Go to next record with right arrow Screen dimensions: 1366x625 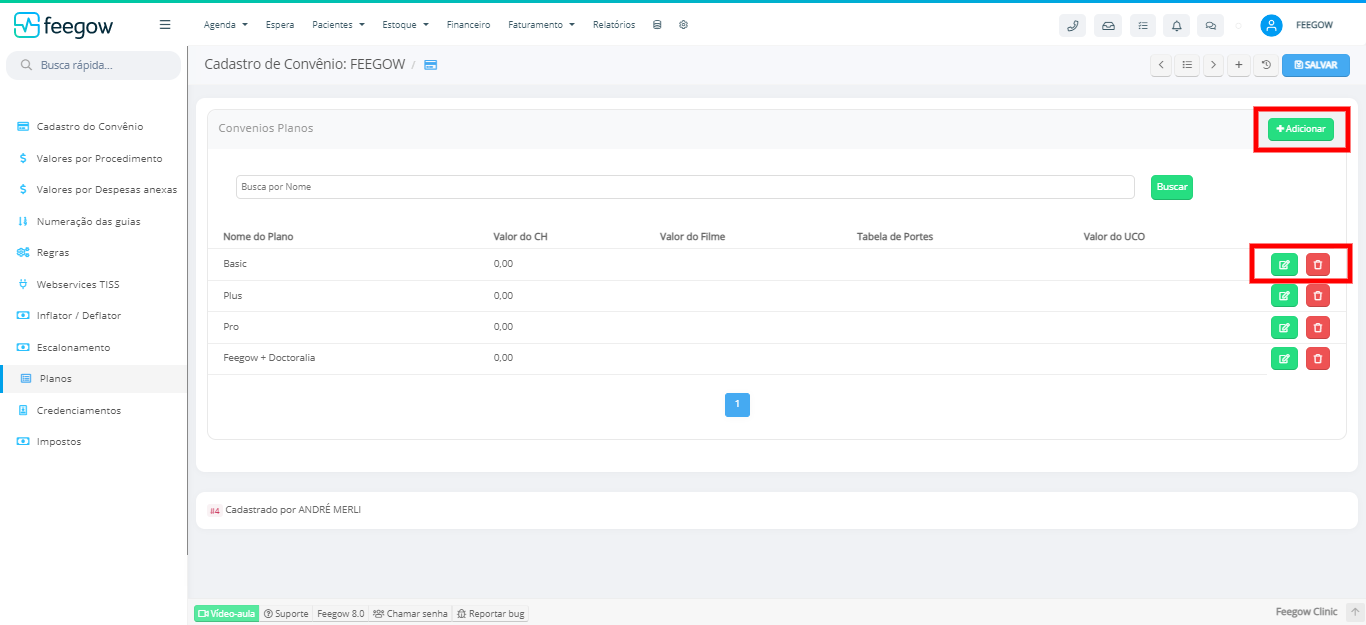click(1213, 65)
